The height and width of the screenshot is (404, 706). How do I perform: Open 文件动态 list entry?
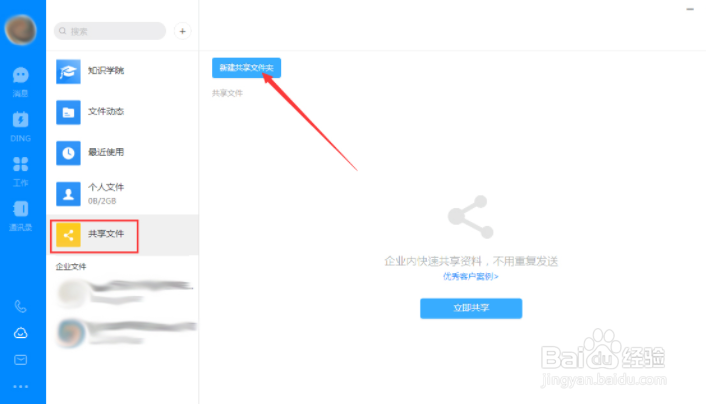click(122, 112)
